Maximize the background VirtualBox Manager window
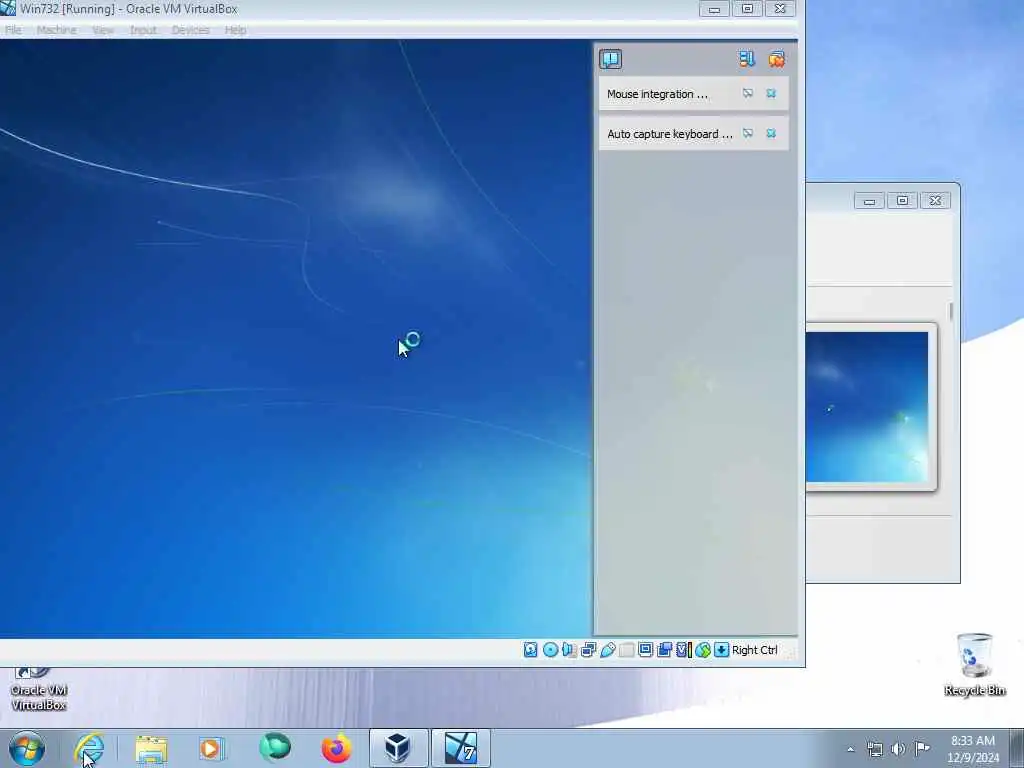1024x768 pixels. coord(902,200)
